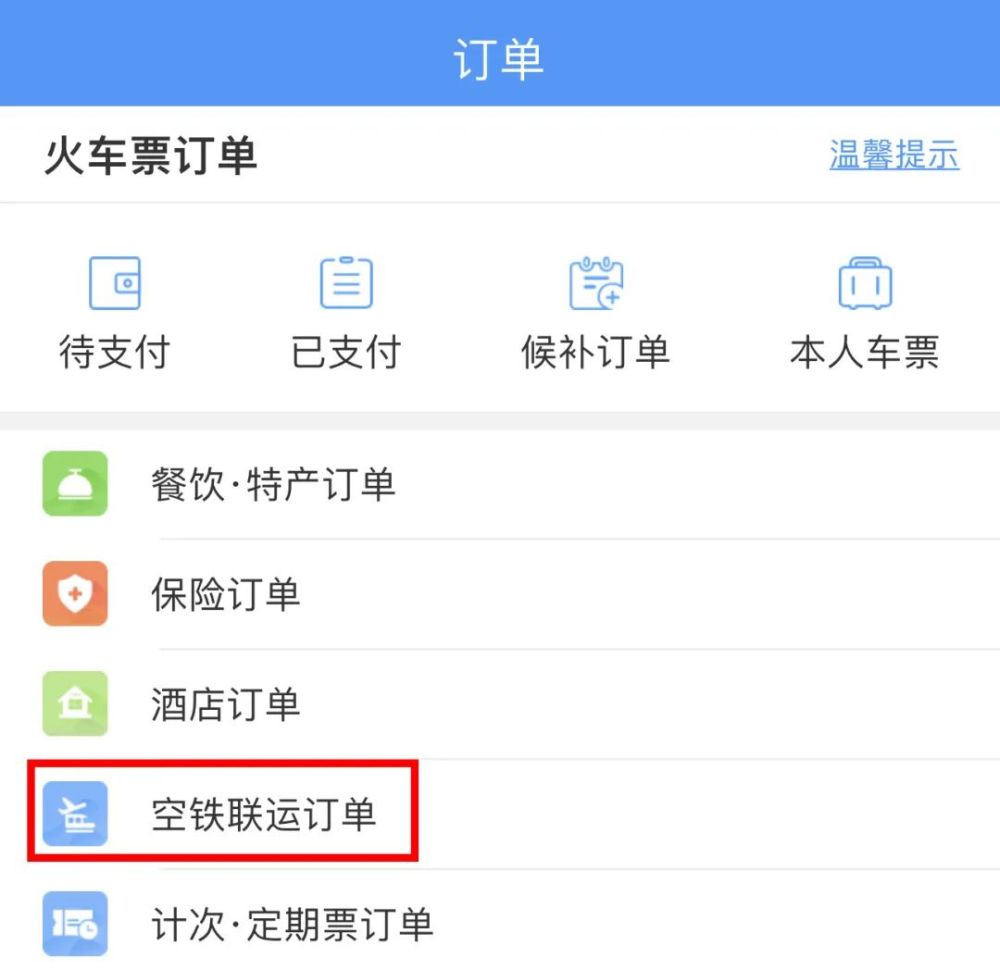The width and height of the screenshot is (1000, 970).
Task: Tap the green 酒店 house icon
Action: click(x=75, y=704)
